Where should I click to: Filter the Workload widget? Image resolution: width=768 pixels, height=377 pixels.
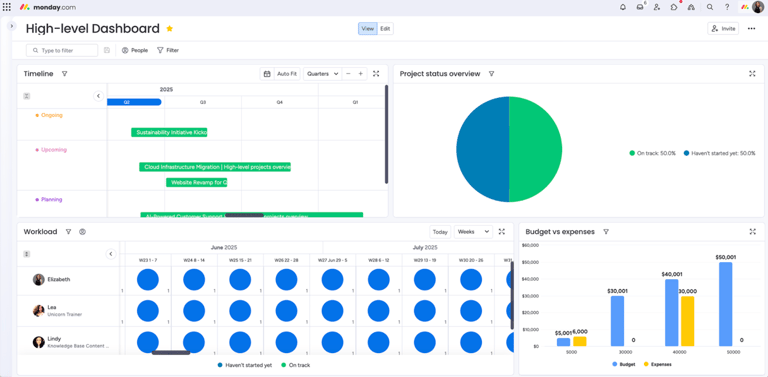pos(68,232)
